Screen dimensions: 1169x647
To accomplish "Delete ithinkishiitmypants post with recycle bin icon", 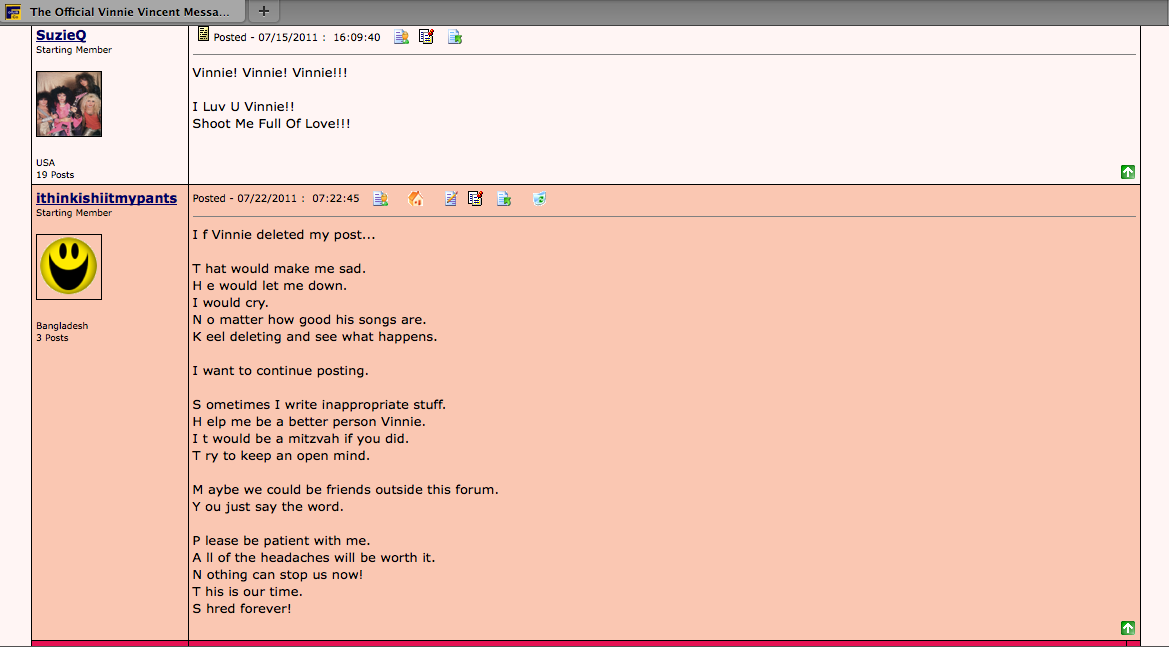I will (x=539, y=199).
